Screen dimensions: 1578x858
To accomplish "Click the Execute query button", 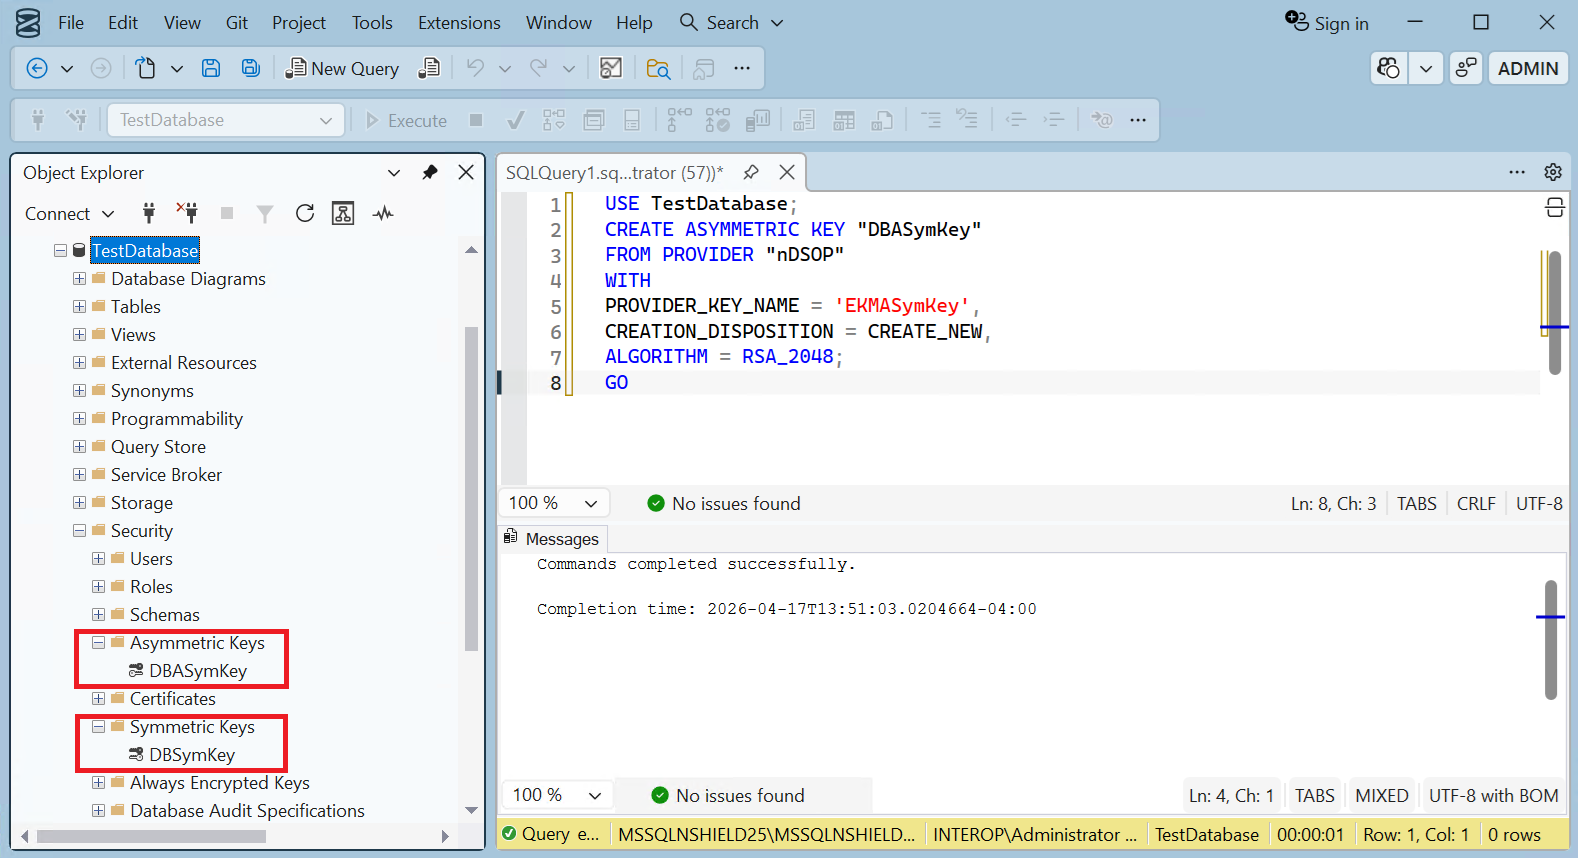I will [406, 120].
